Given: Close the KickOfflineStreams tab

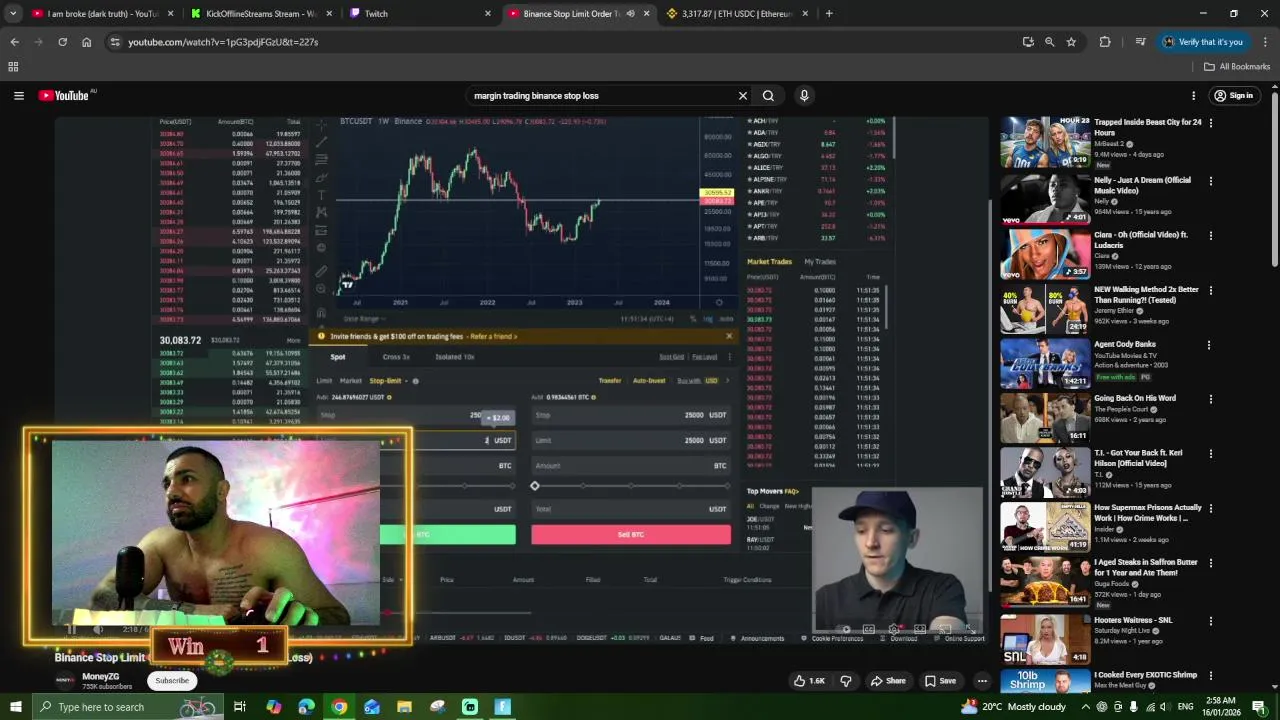Looking at the screenshot, I should 329,14.
